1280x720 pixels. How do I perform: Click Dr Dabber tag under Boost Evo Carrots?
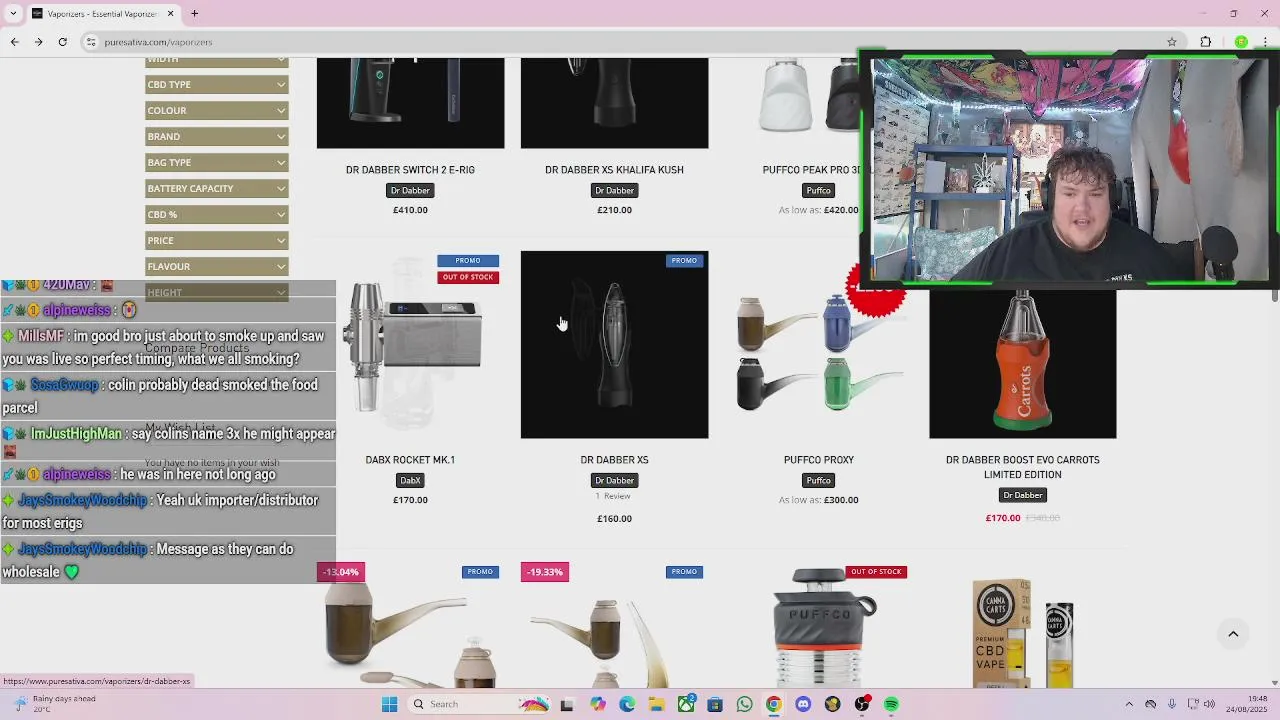click(x=1022, y=495)
